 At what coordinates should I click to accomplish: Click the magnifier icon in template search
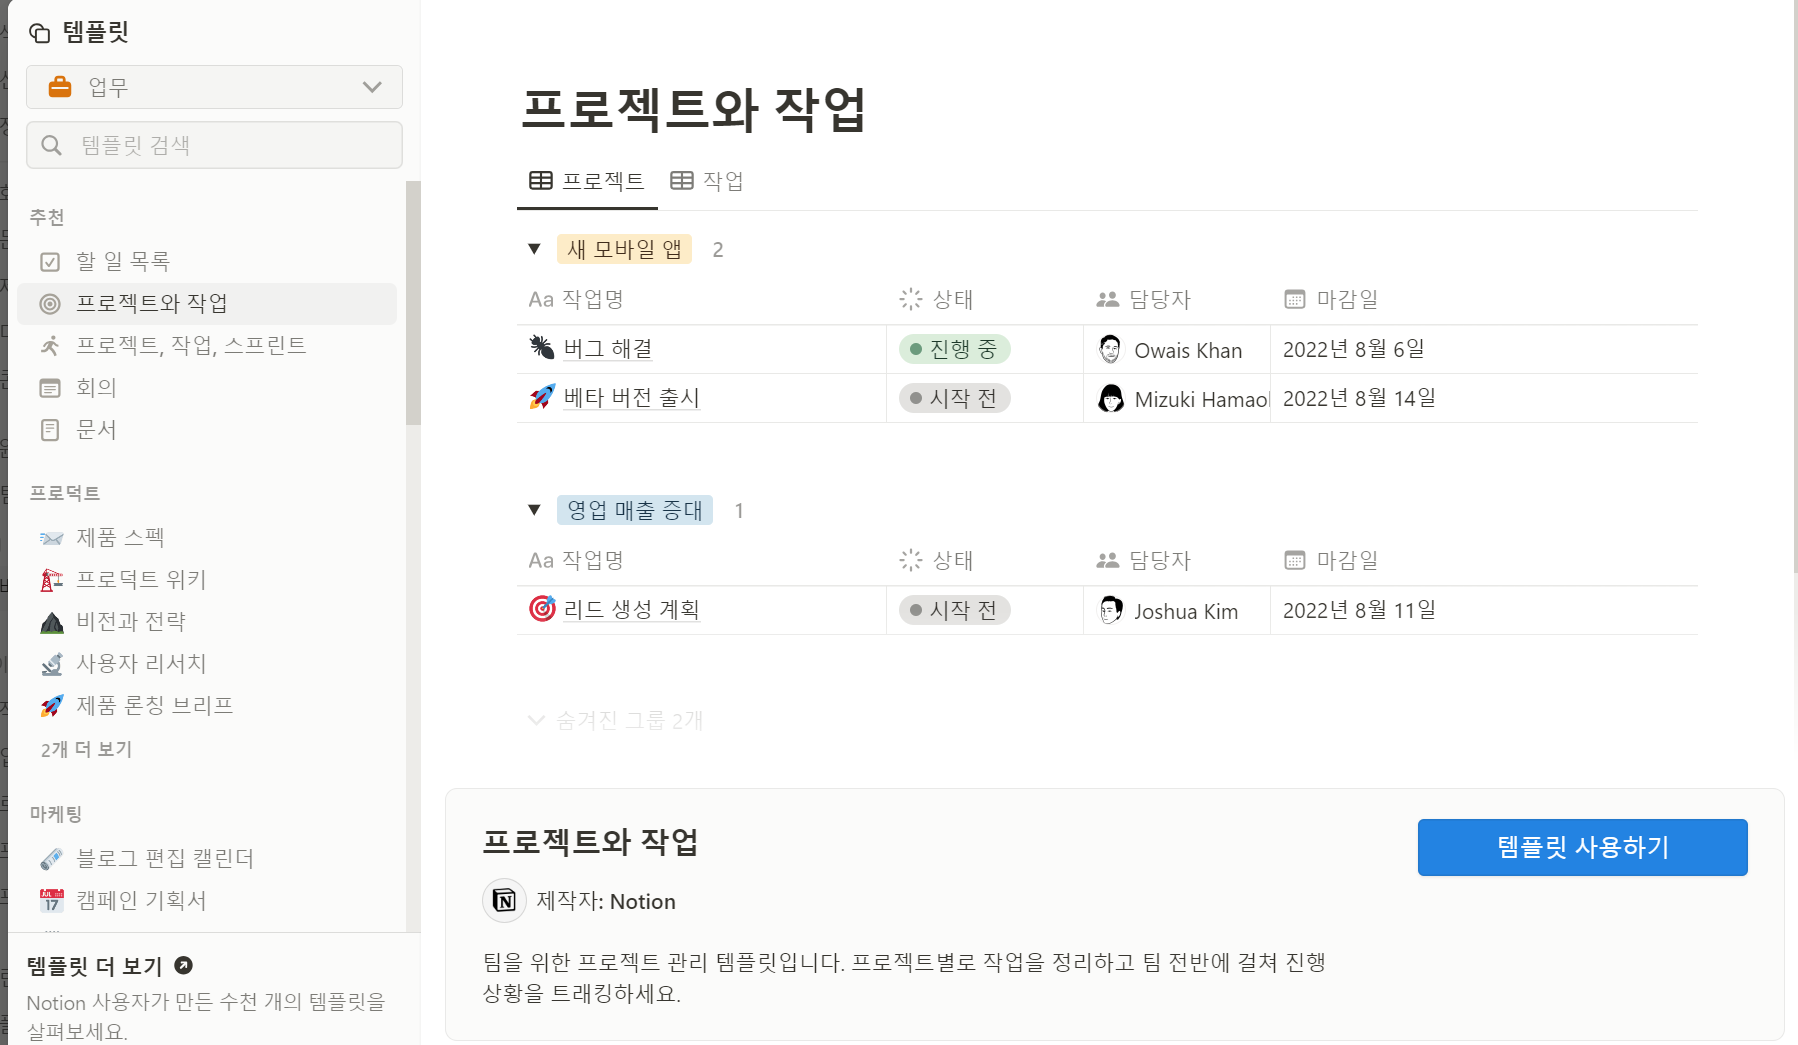(x=52, y=146)
